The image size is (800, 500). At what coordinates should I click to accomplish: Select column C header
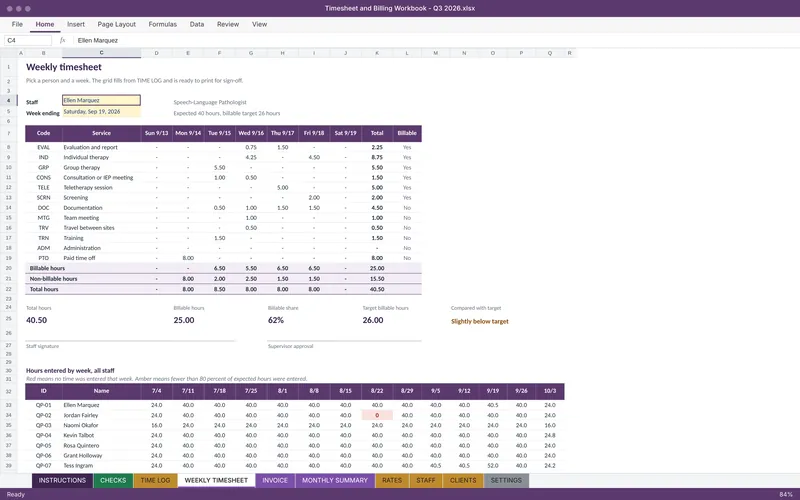point(101,53)
